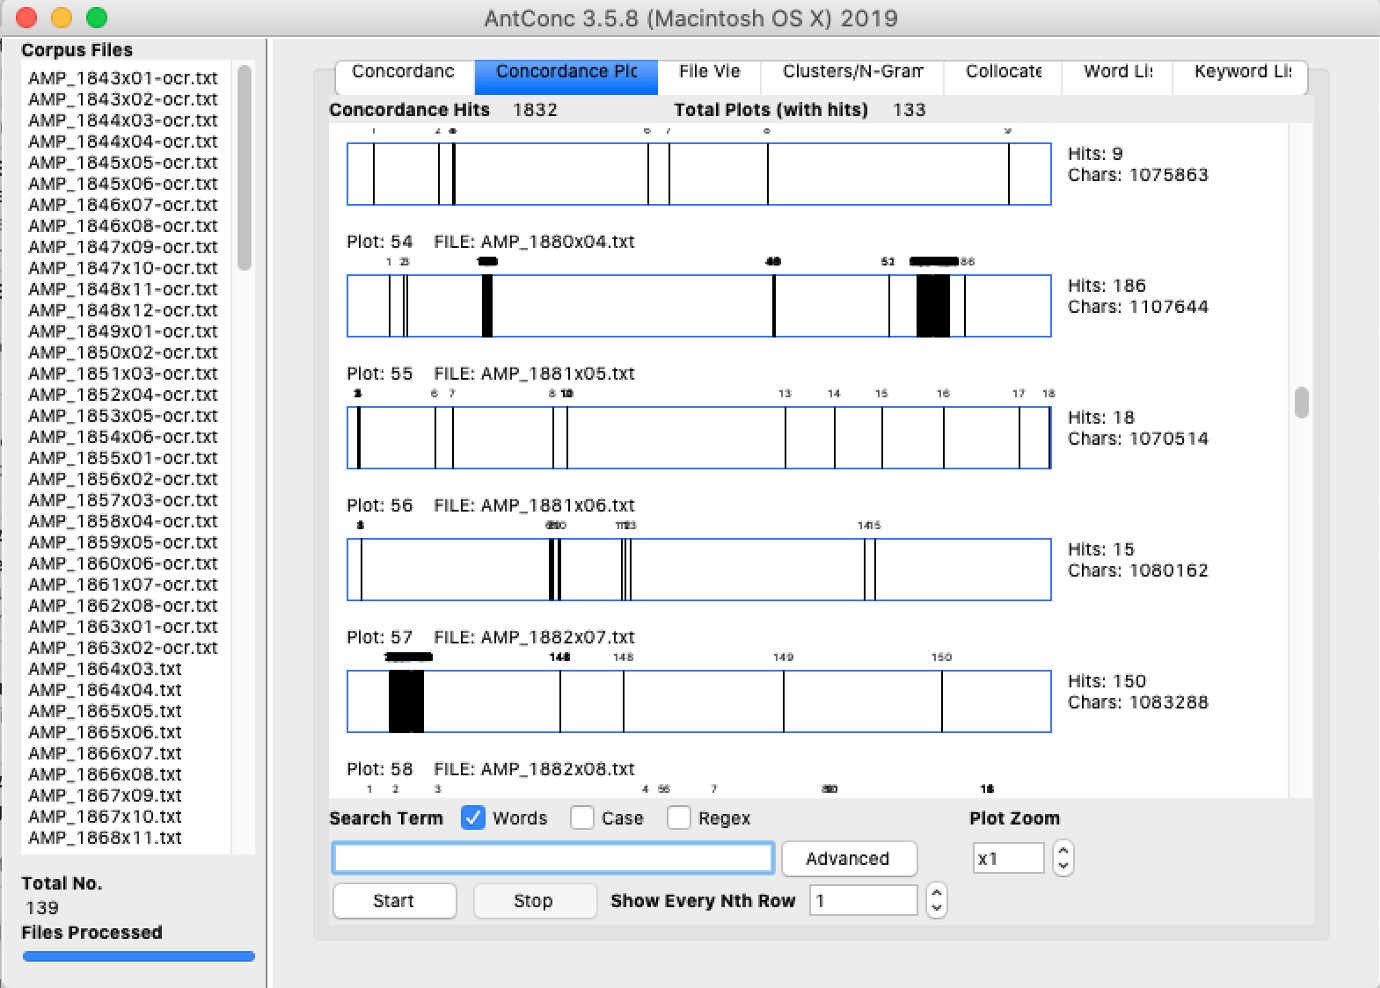Uncheck the Words checkbox
This screenshot has height=988, width=1380.
[x=473, y=818]
